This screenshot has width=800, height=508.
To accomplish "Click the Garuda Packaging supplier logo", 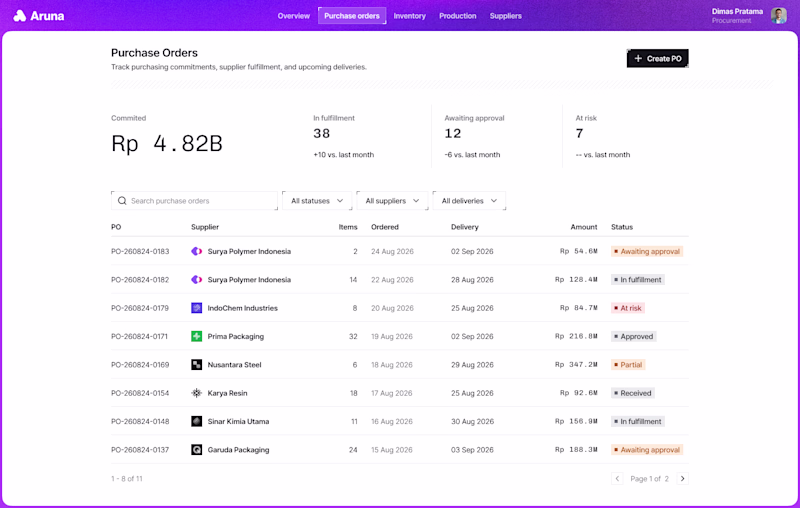I will coord(196,450).
